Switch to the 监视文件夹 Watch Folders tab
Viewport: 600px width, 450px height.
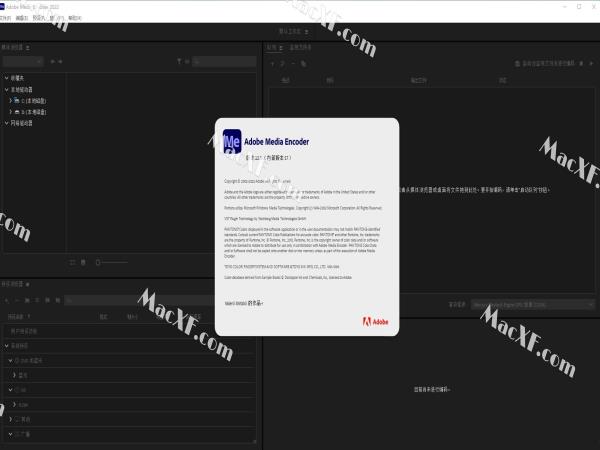[300, 47]
